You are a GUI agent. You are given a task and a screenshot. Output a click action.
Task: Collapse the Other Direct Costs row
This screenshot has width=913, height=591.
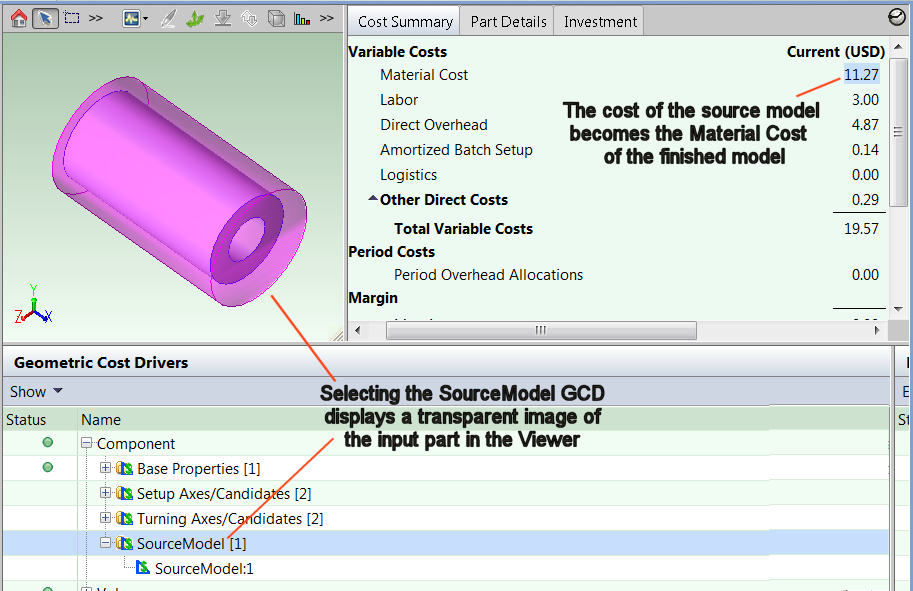tap(373, 199)
